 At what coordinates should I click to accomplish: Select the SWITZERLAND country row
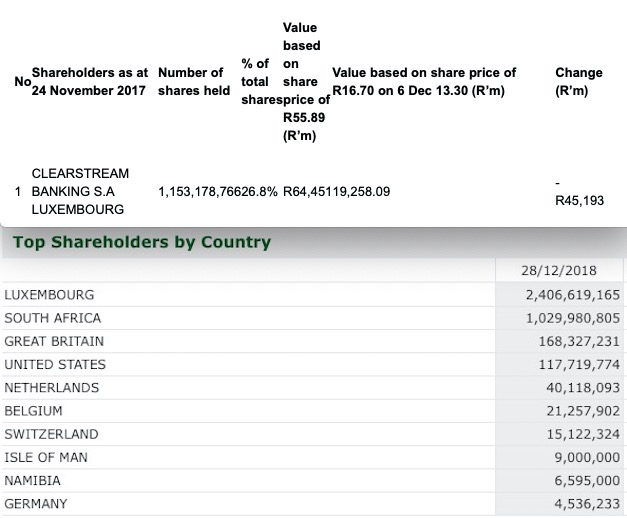[312, 434]
